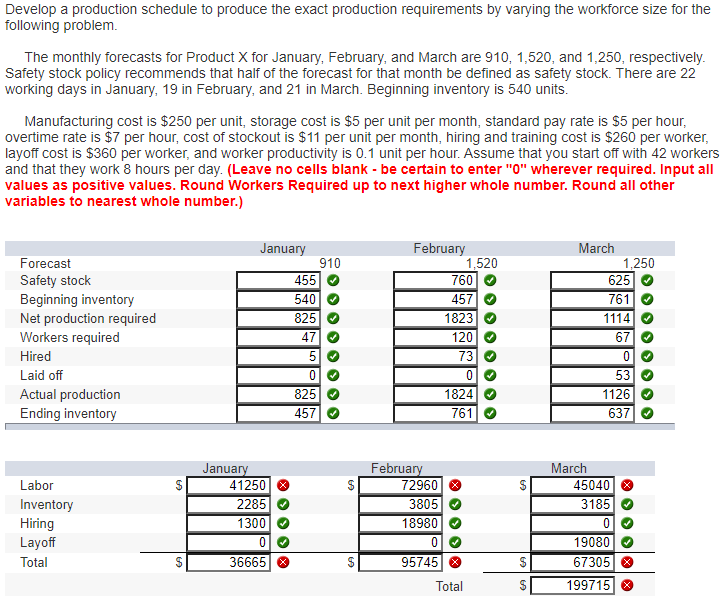Edit March Layoff cost field 19080
Image resolution: width=720 pixels, height=596 pixels.
[x=572, y=543]
